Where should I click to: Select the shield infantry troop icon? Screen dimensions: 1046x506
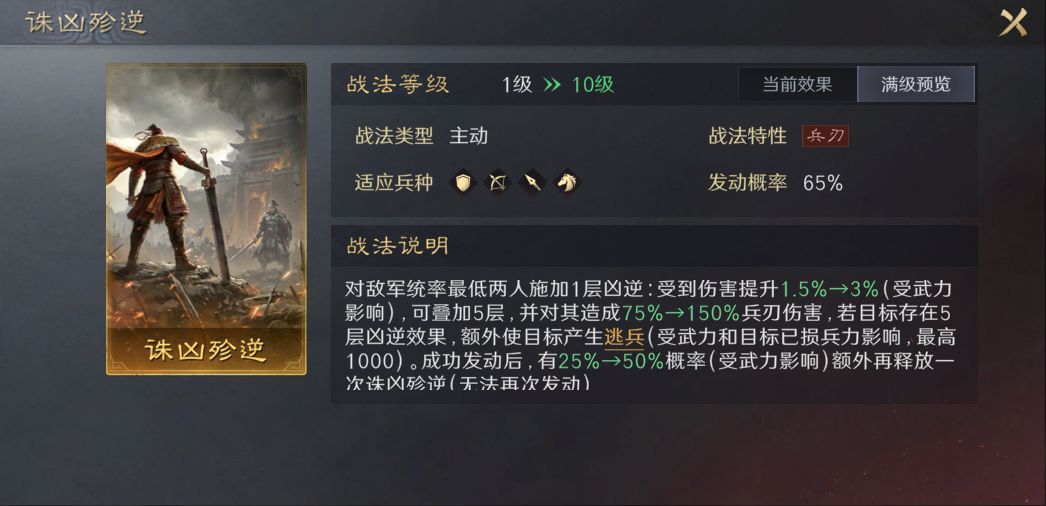pos(464,183)
